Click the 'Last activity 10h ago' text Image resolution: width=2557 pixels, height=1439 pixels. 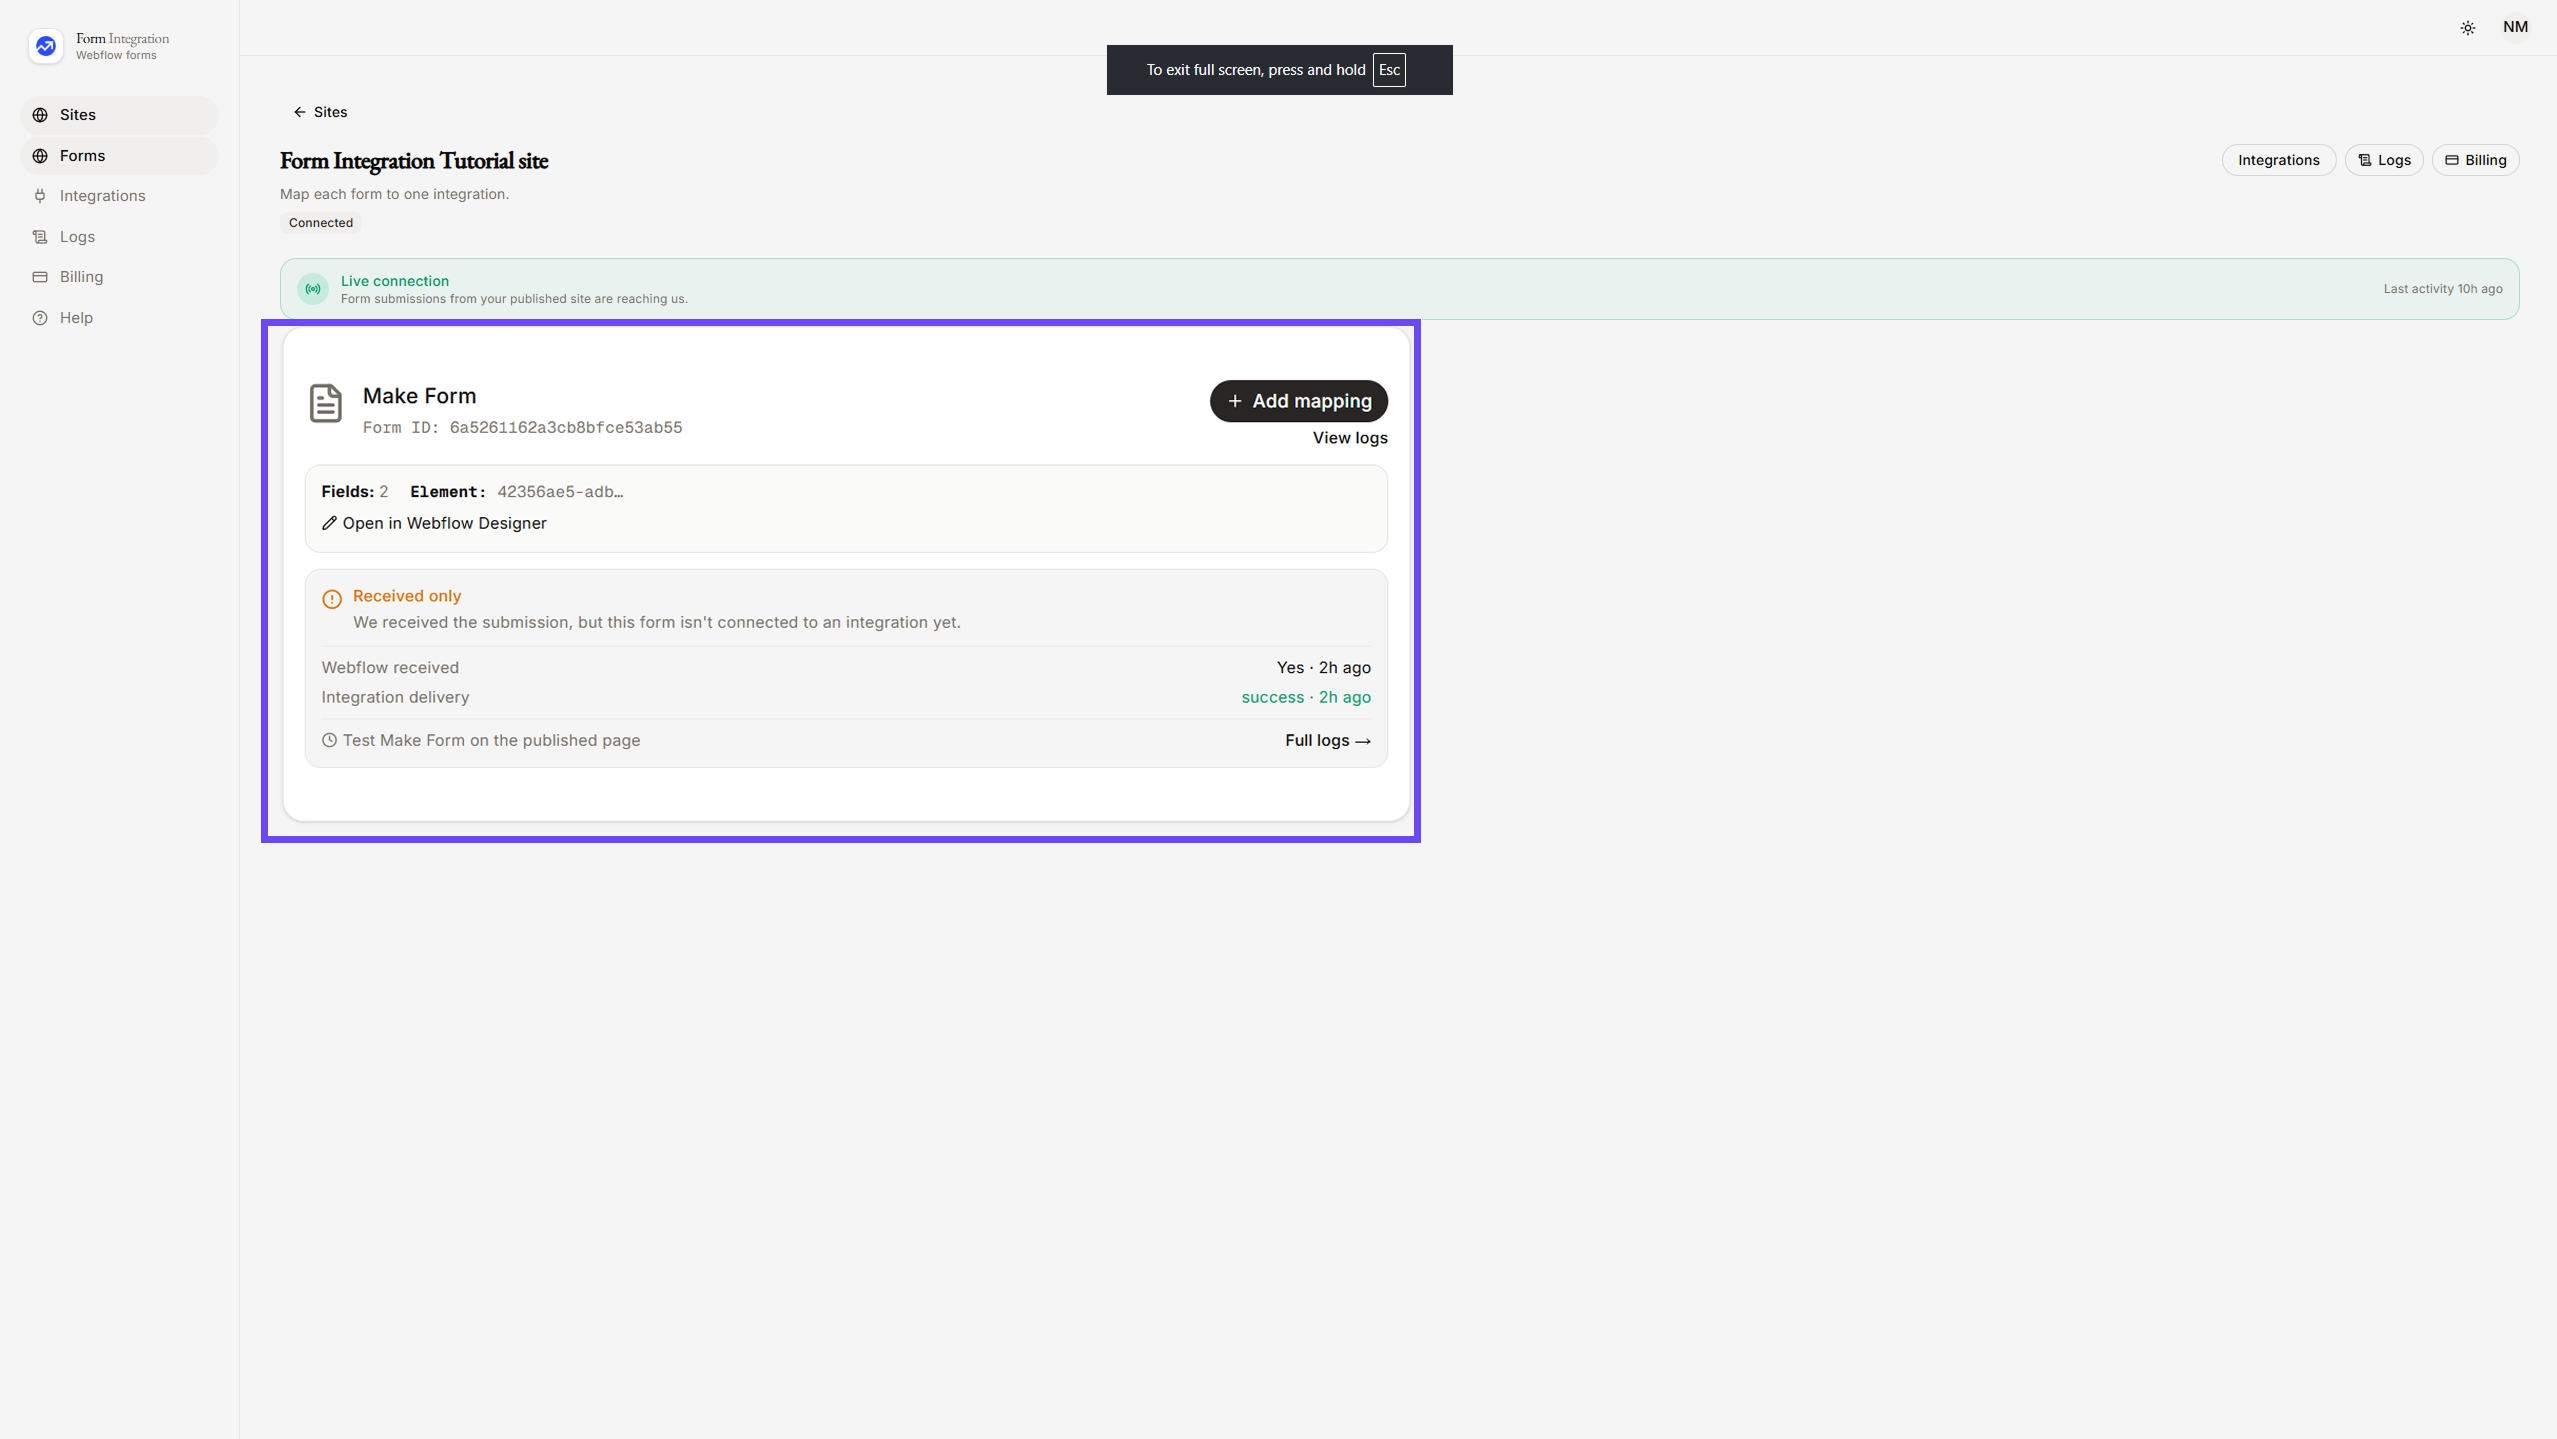[2442, 289]
